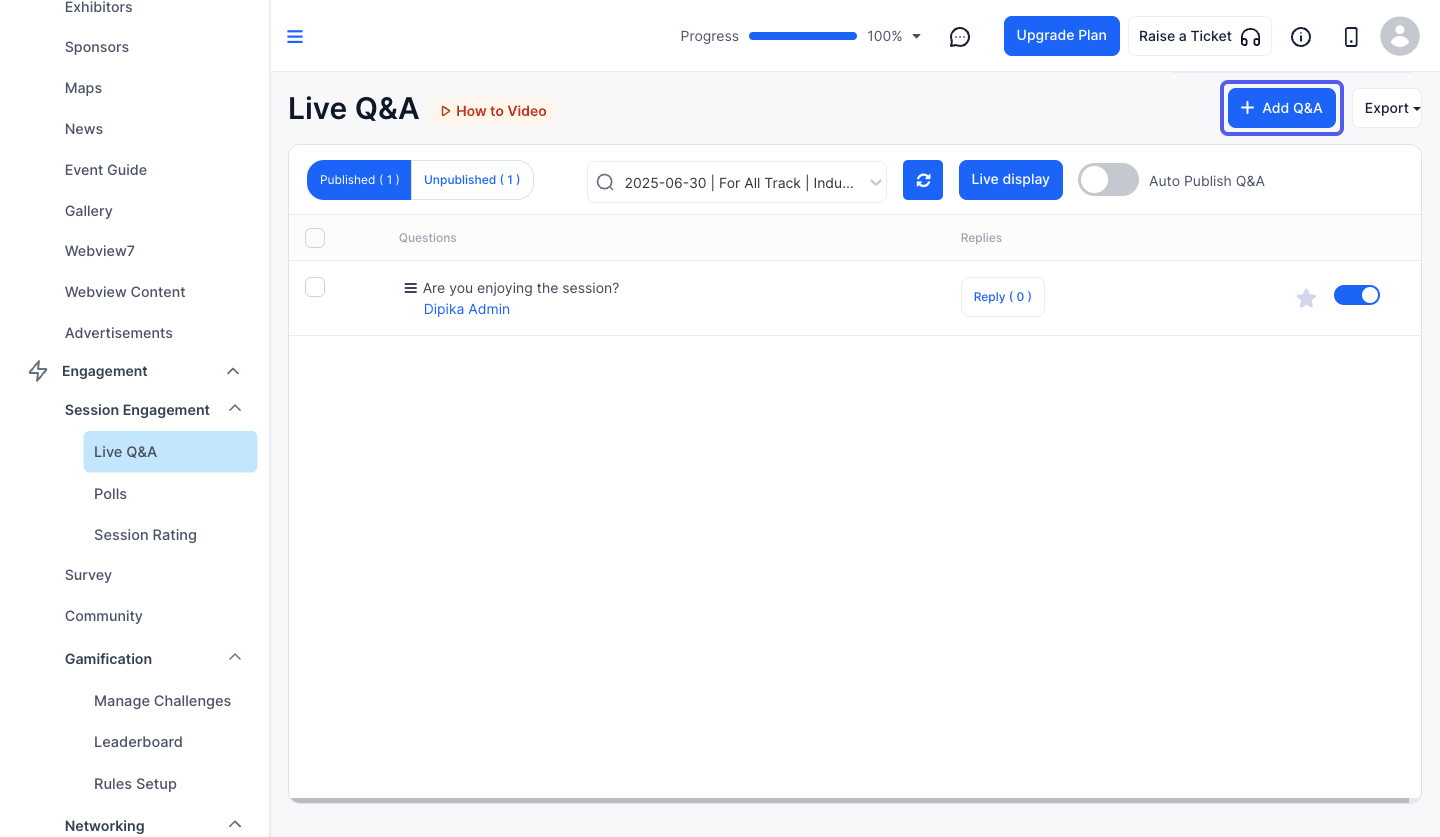Image resolution: width=1440 pixels, height=837 pixels.
Task: Tick the select-all checkbox in the header
Action: [x=315, y=238]
